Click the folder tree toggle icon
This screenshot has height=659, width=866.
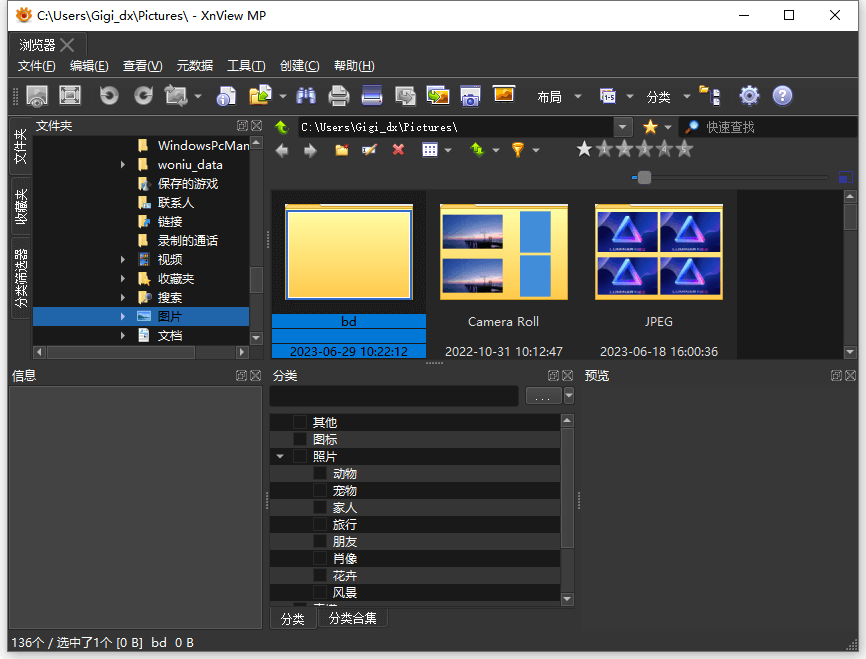[x=710, y=96]
